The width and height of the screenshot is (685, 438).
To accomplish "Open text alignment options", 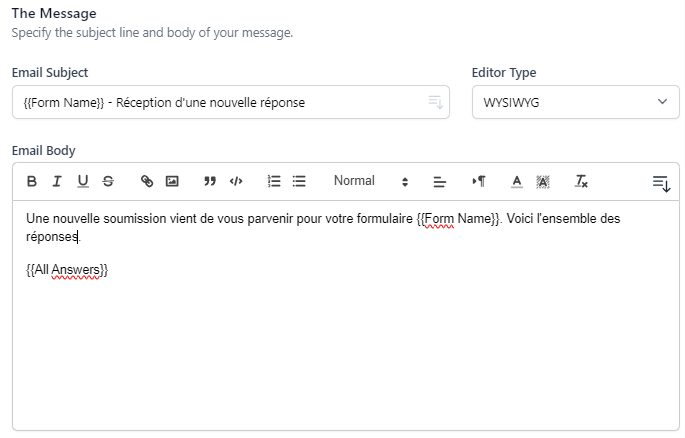I will [439, 182].
